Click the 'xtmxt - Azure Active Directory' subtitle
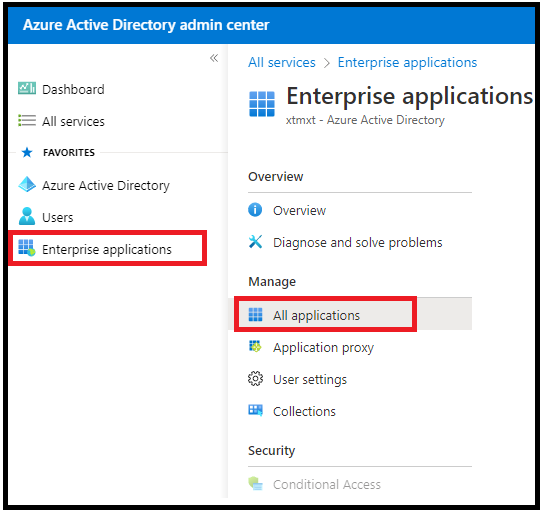The height and width of the screenshot is (513, 543). point(365,120)
